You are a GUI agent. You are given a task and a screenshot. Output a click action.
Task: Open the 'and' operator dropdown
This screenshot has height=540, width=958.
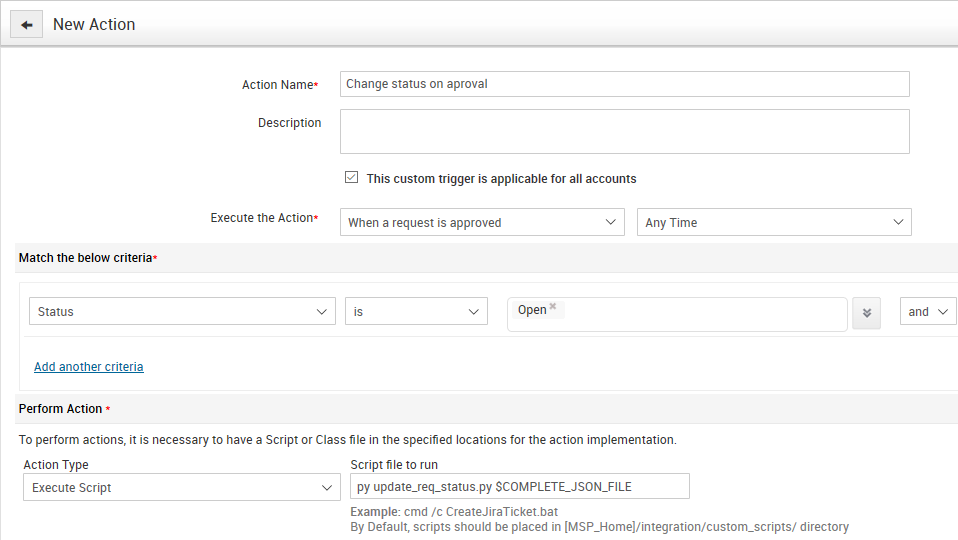tap(927, 311)
